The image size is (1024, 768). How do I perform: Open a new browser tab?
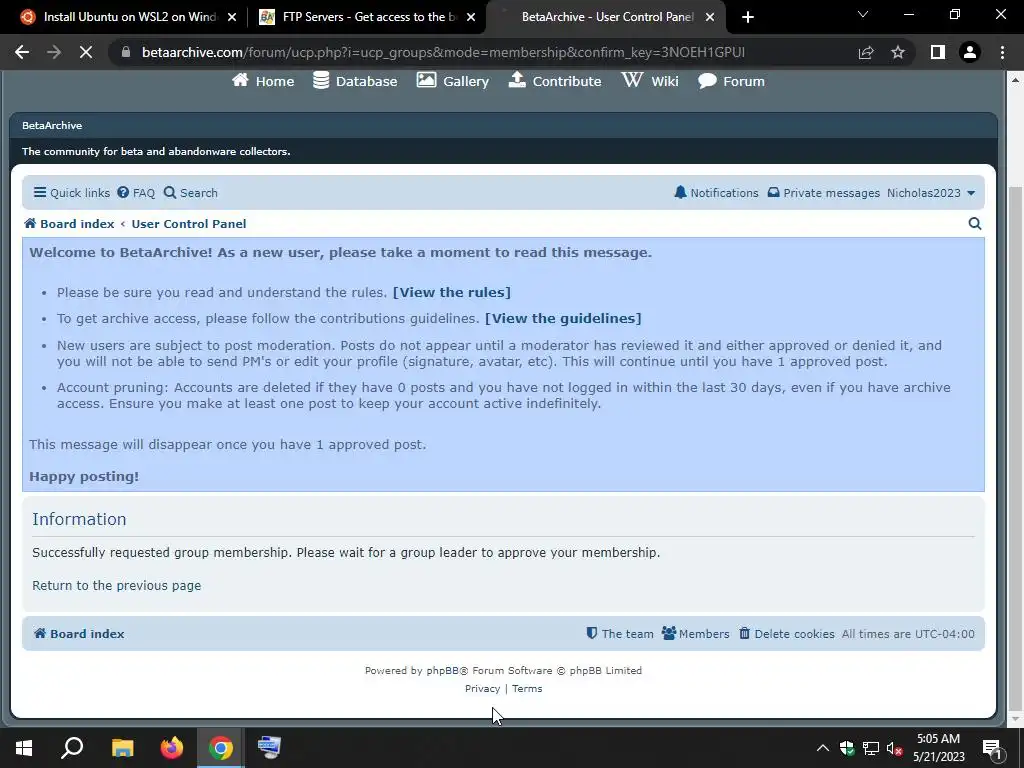click(x=748, y=17)
